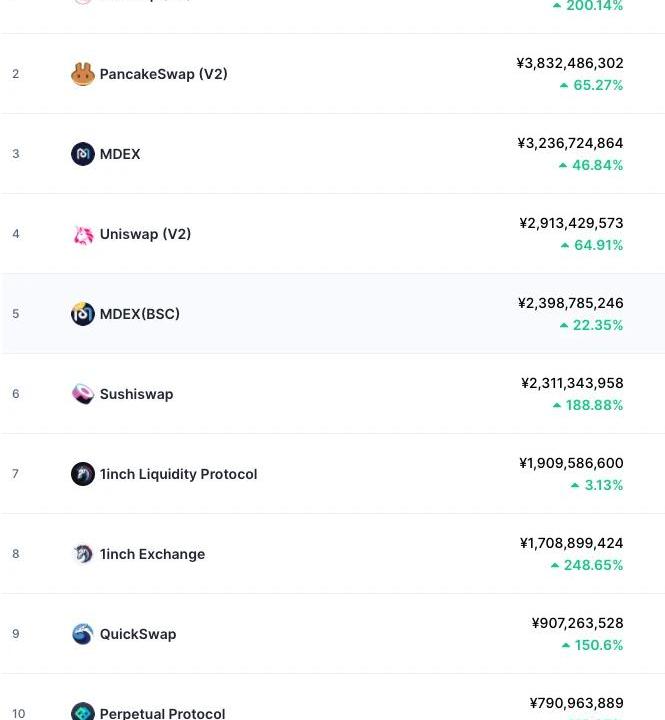The width and height of the screenshot is (665, 720).
Task: Click the MDEX(BSC) logo icon
Action: (83, 314)
